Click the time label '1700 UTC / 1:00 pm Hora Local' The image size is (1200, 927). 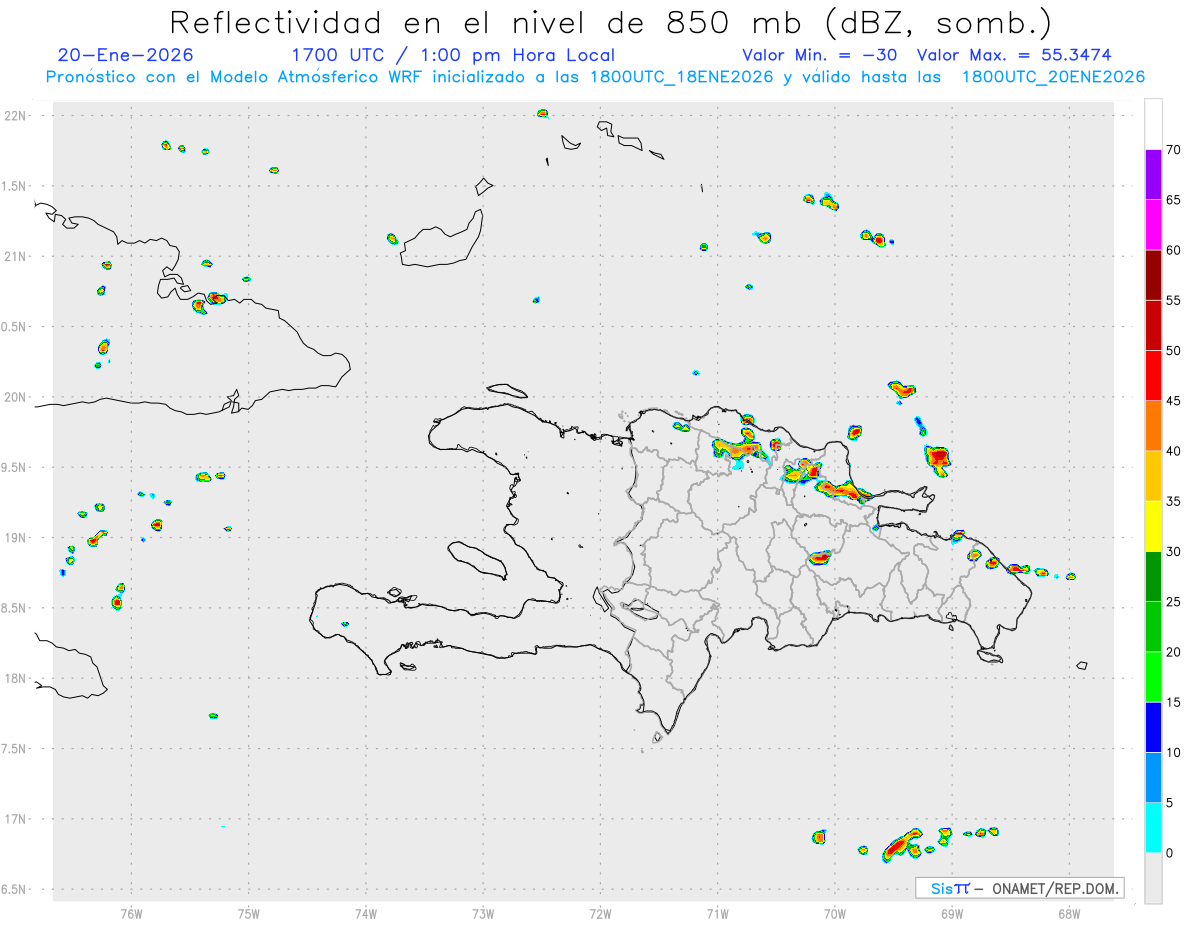(x=453, y=55)
